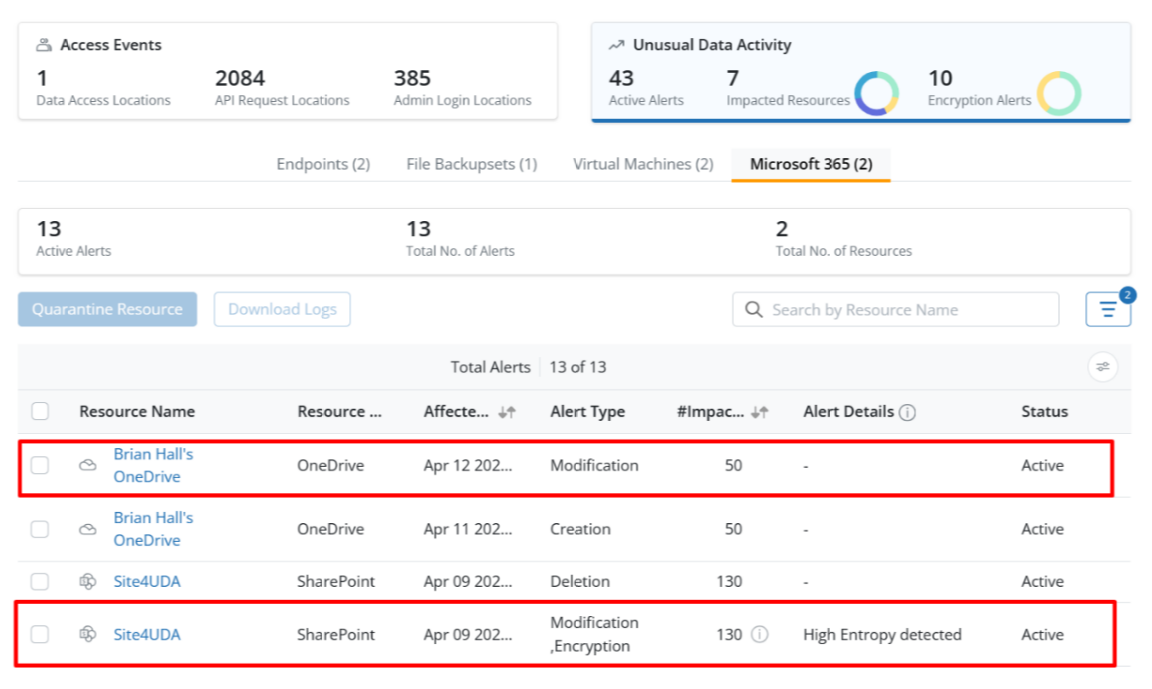Switch to the Endpoints tab

coord(323,164)
